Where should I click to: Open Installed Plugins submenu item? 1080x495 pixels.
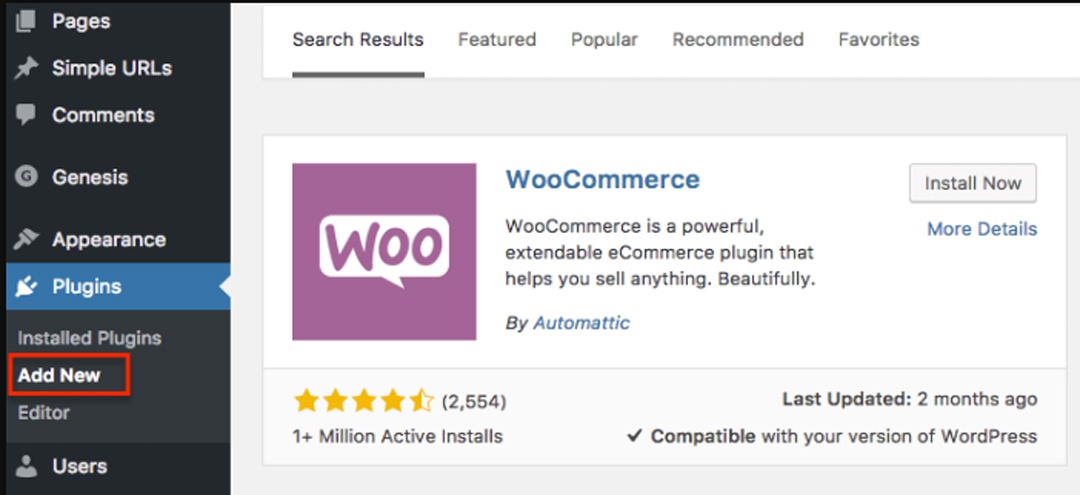click(89, 338)
